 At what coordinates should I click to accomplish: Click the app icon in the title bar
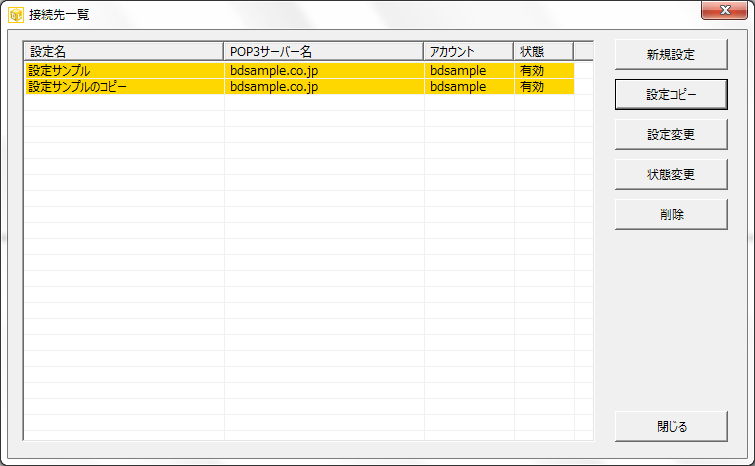[15, 15]
